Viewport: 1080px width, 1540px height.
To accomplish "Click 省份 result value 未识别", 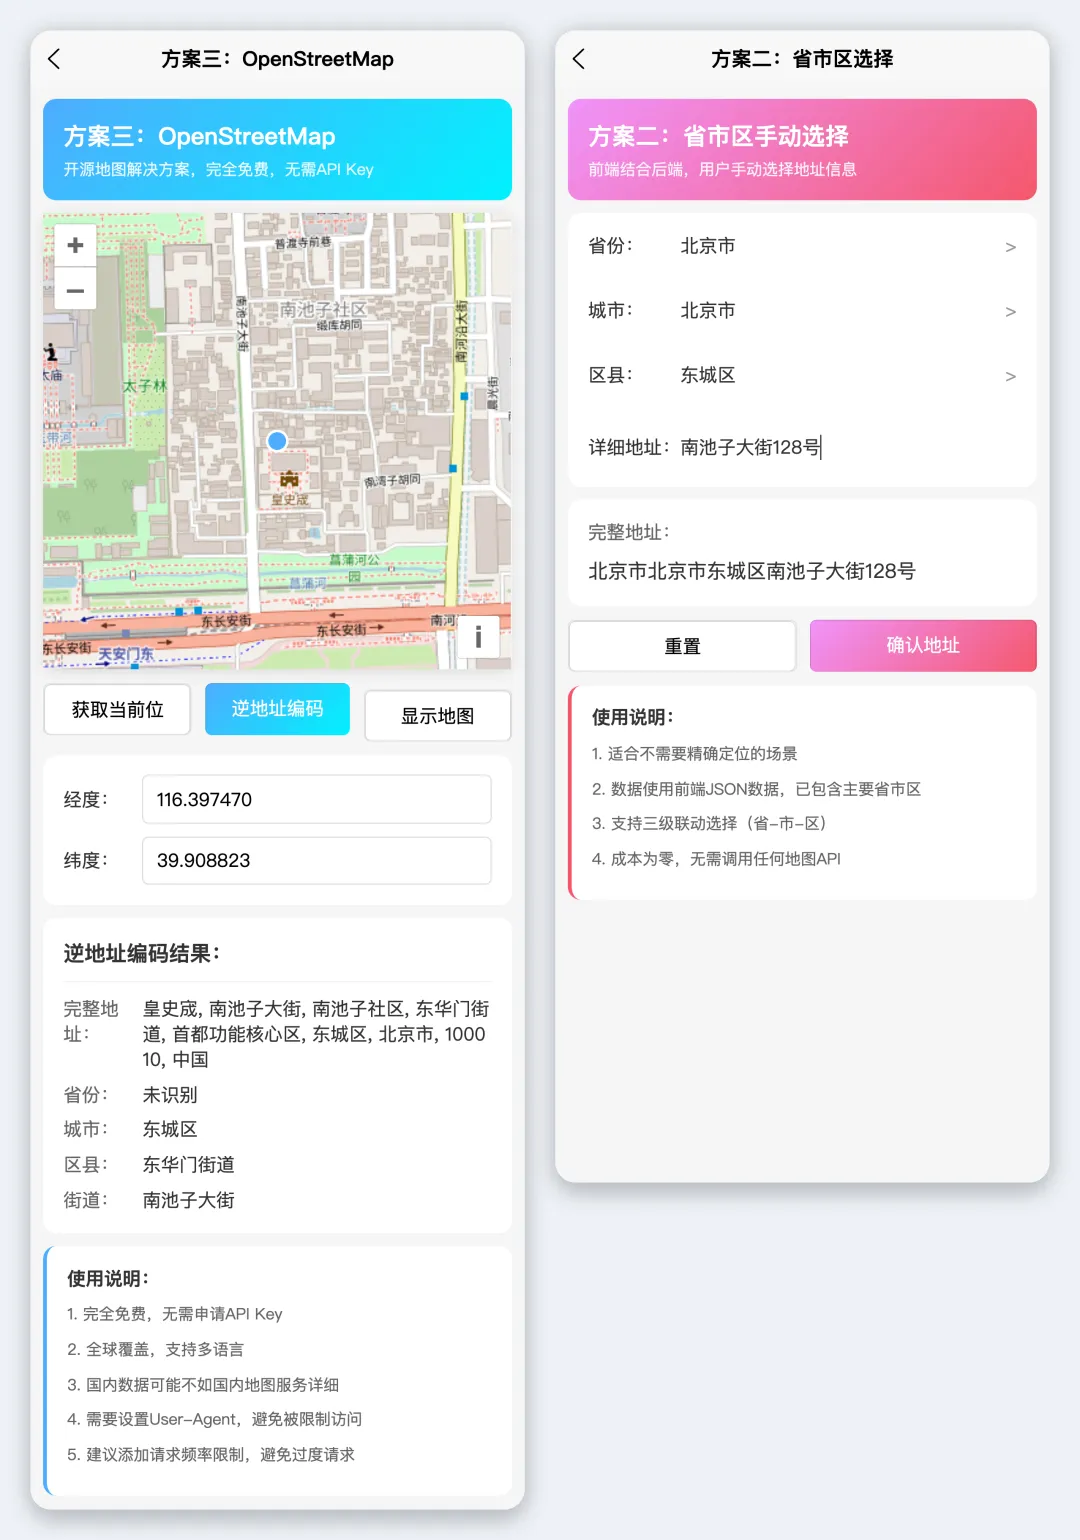I will (170, 1095).
